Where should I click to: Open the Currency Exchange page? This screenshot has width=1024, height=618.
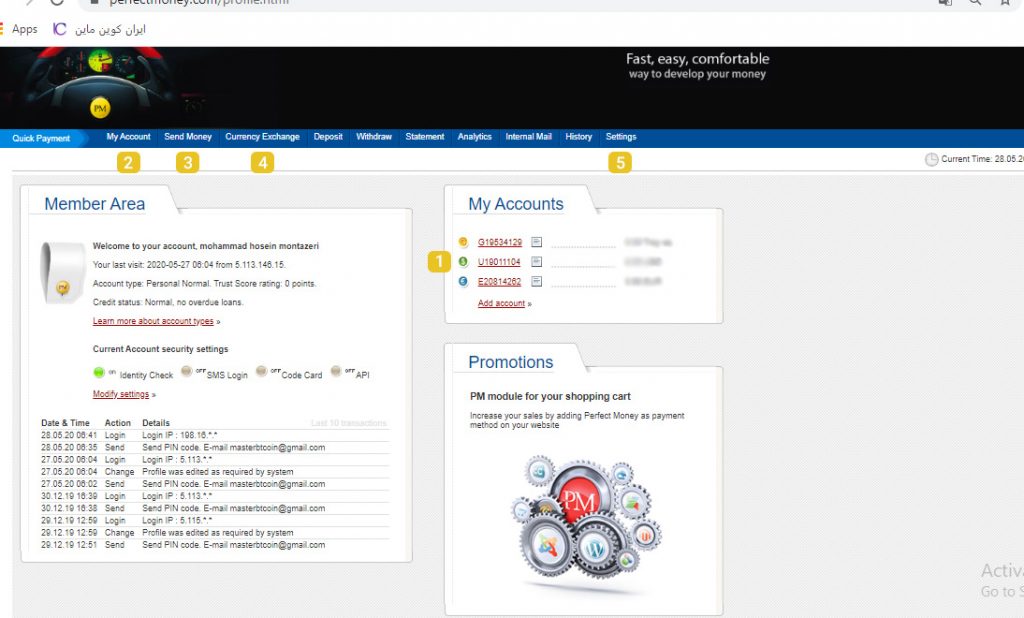263,137
